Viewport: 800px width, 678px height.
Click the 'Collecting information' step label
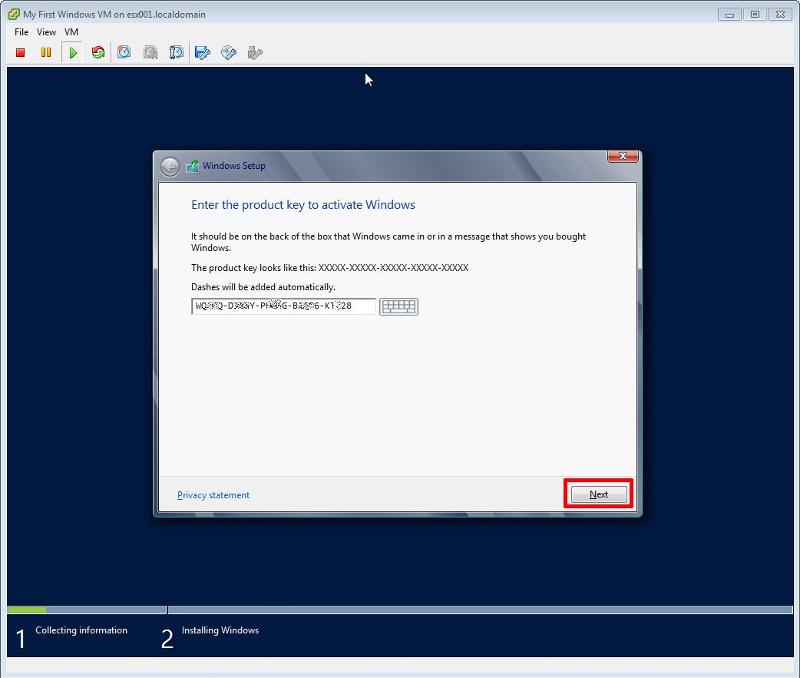coord(82,630)
